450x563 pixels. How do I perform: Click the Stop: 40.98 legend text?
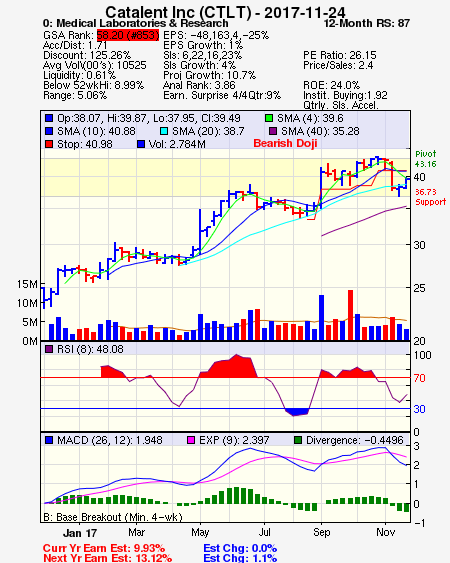pyautogui.click(x=84, y=144)
